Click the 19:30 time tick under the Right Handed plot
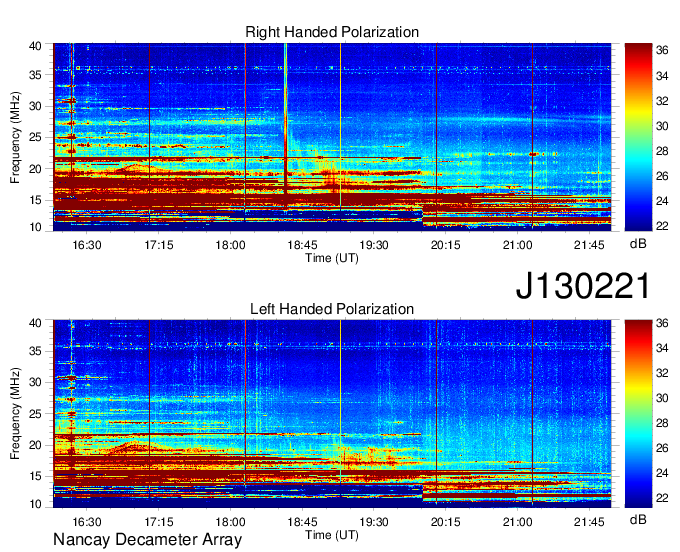This screenshot has height=552, width=680. point(374,245)
